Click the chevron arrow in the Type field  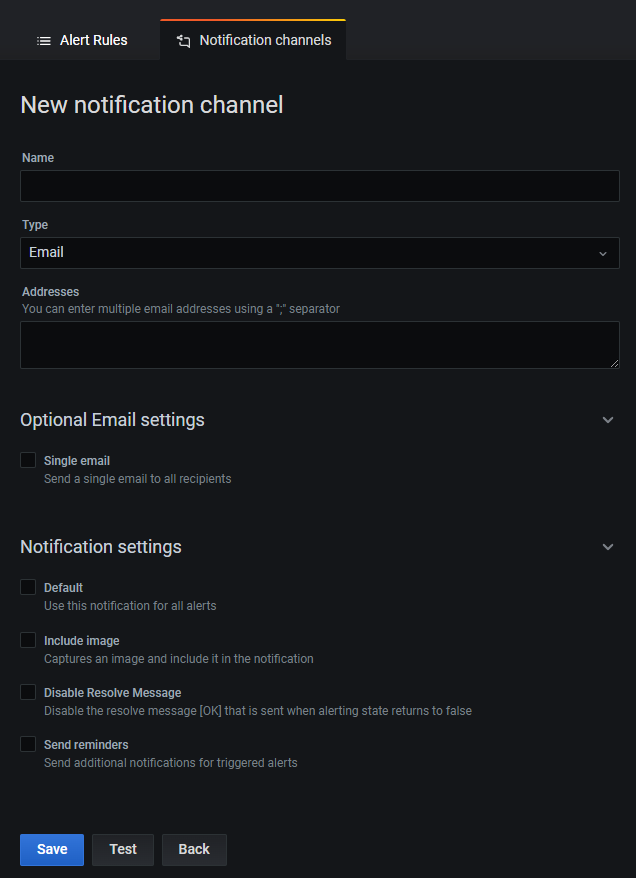(603, 253)
